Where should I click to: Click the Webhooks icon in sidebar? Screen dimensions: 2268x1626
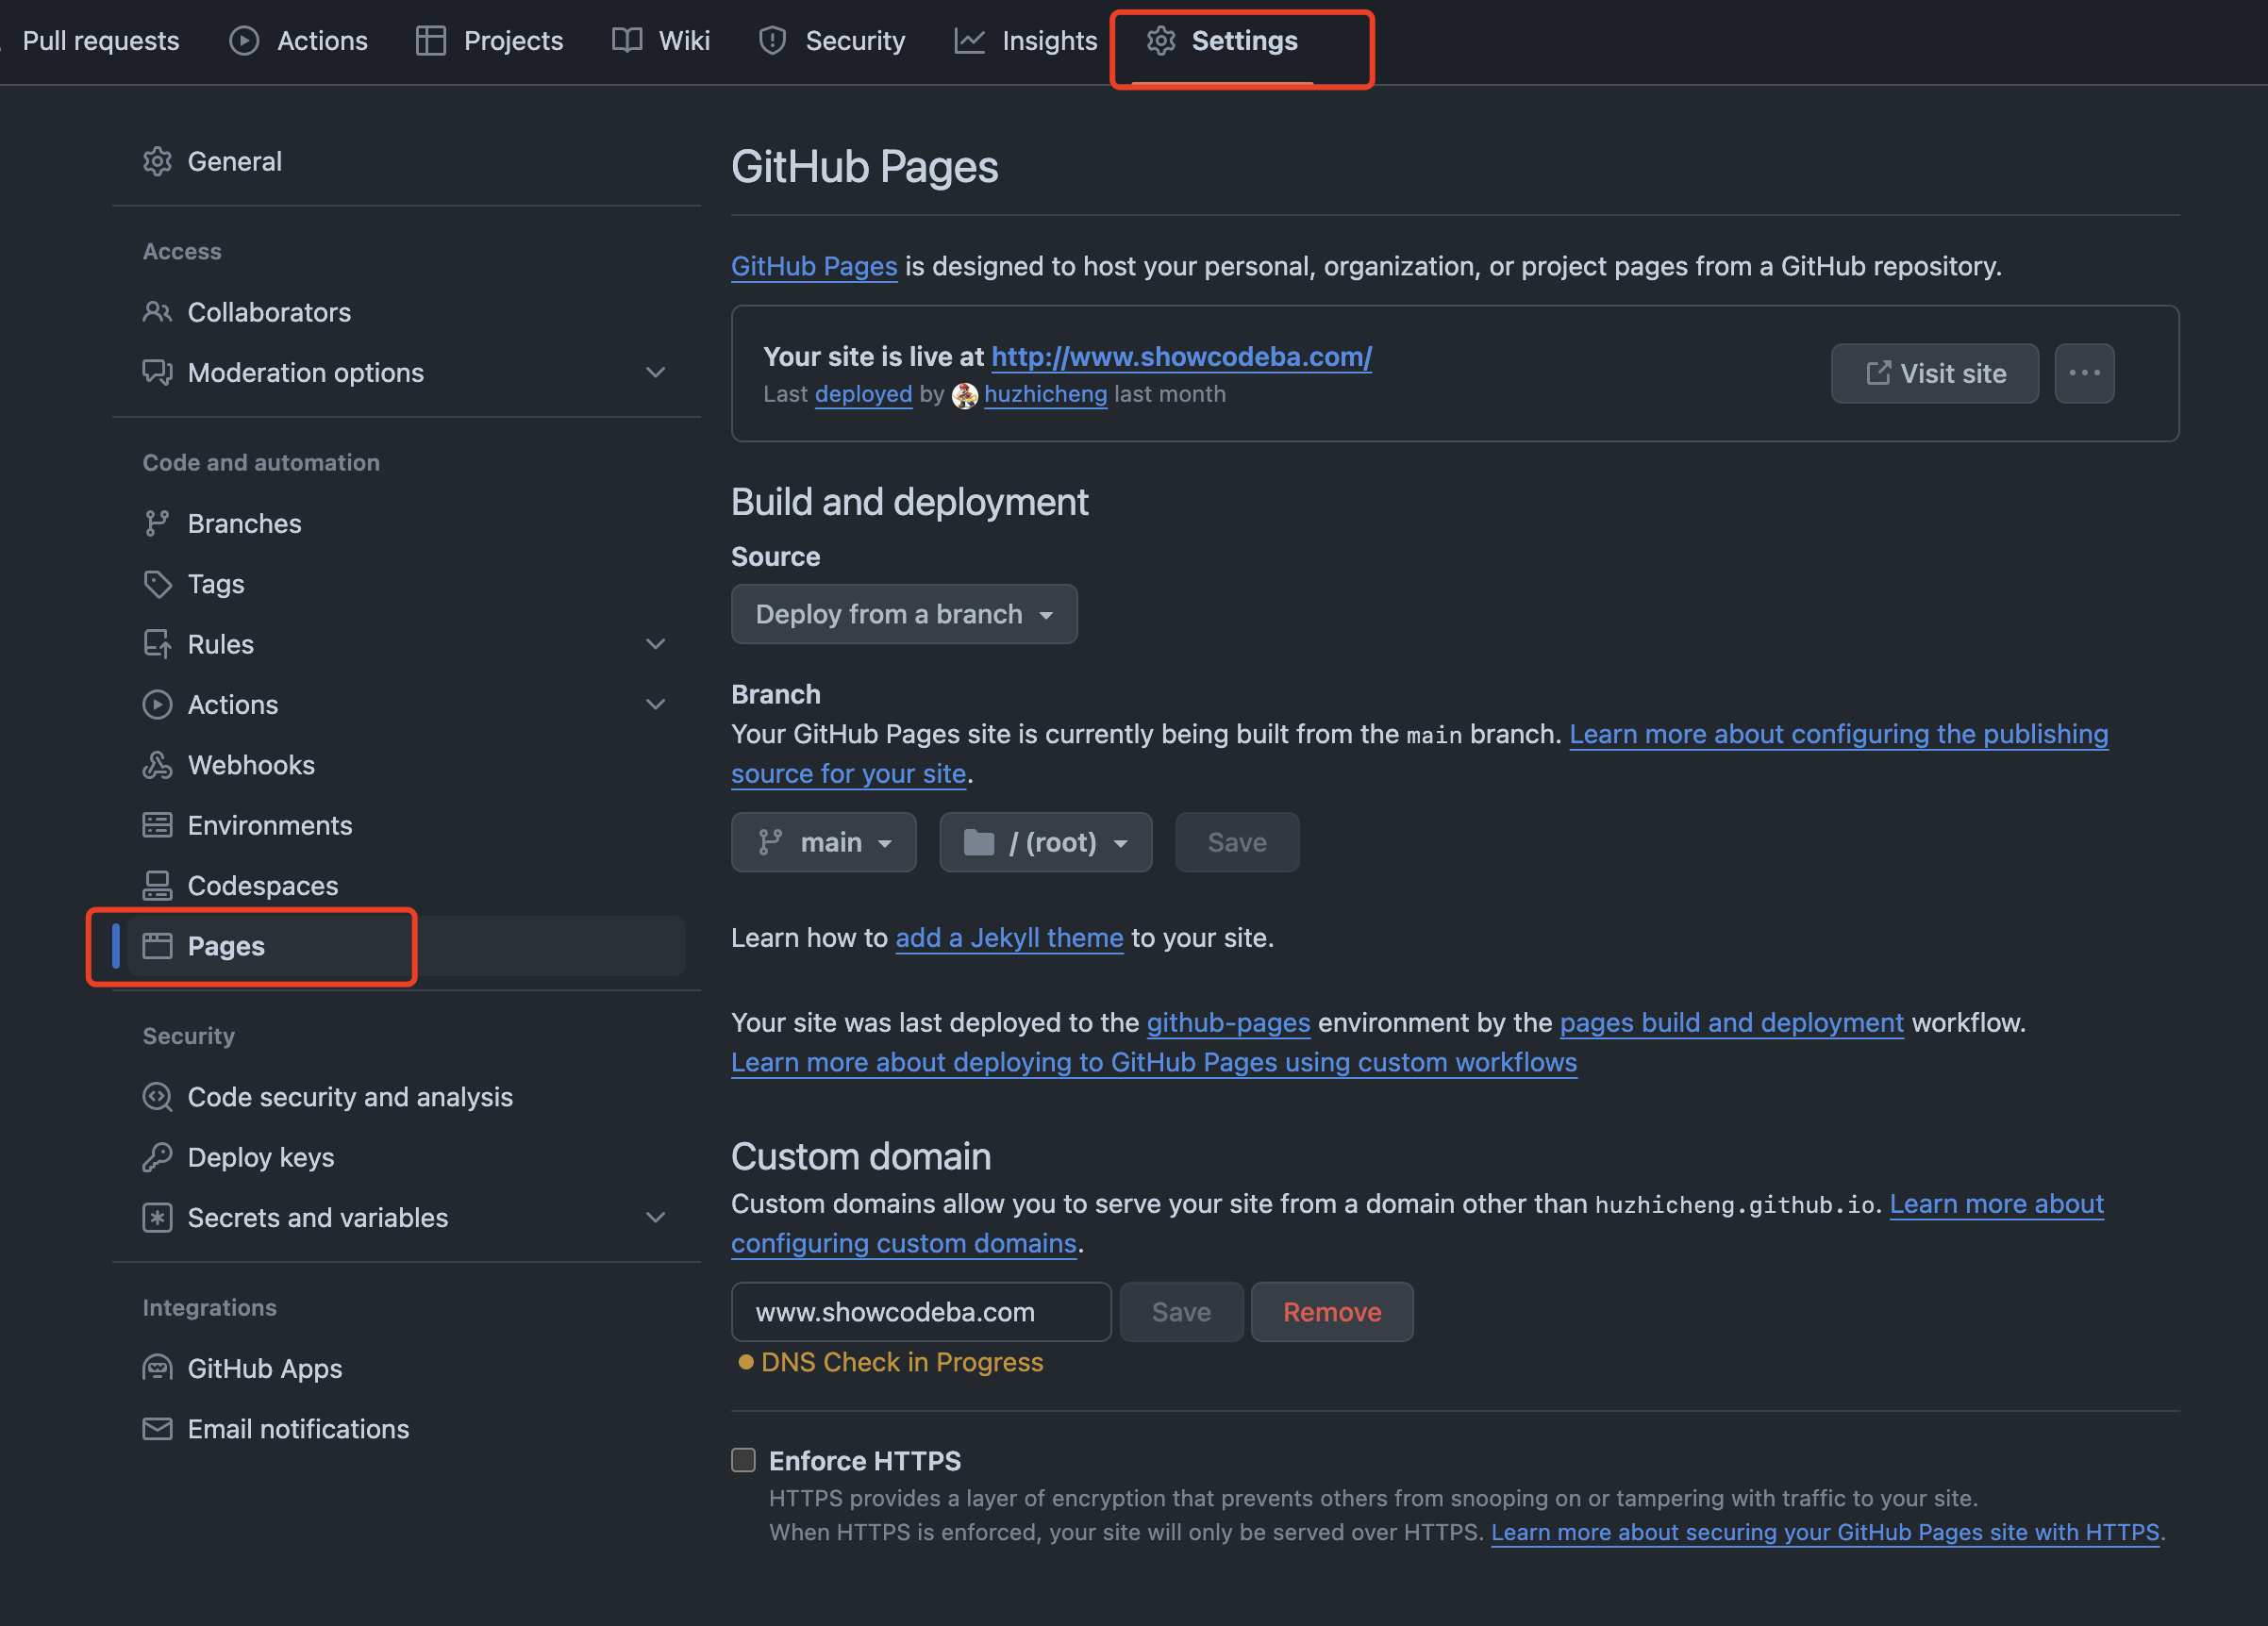157,765
